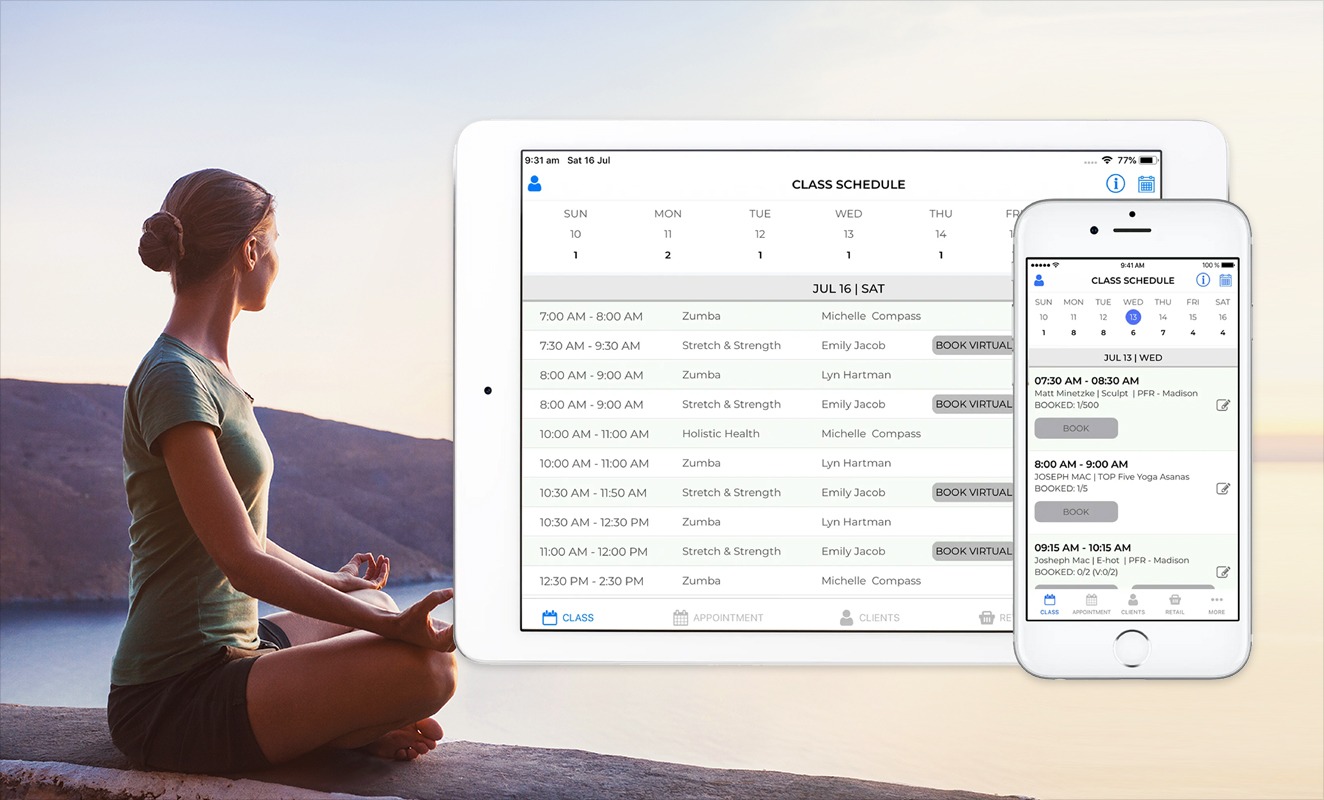Select Wednesday 13 in the phone date strip

[x=1132, y=316]
